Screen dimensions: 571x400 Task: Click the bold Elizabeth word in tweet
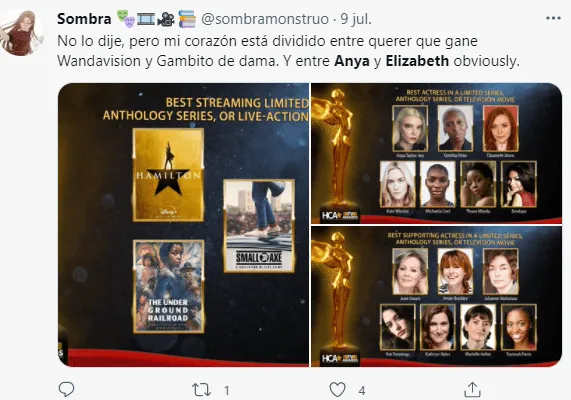tap(417, 61)
